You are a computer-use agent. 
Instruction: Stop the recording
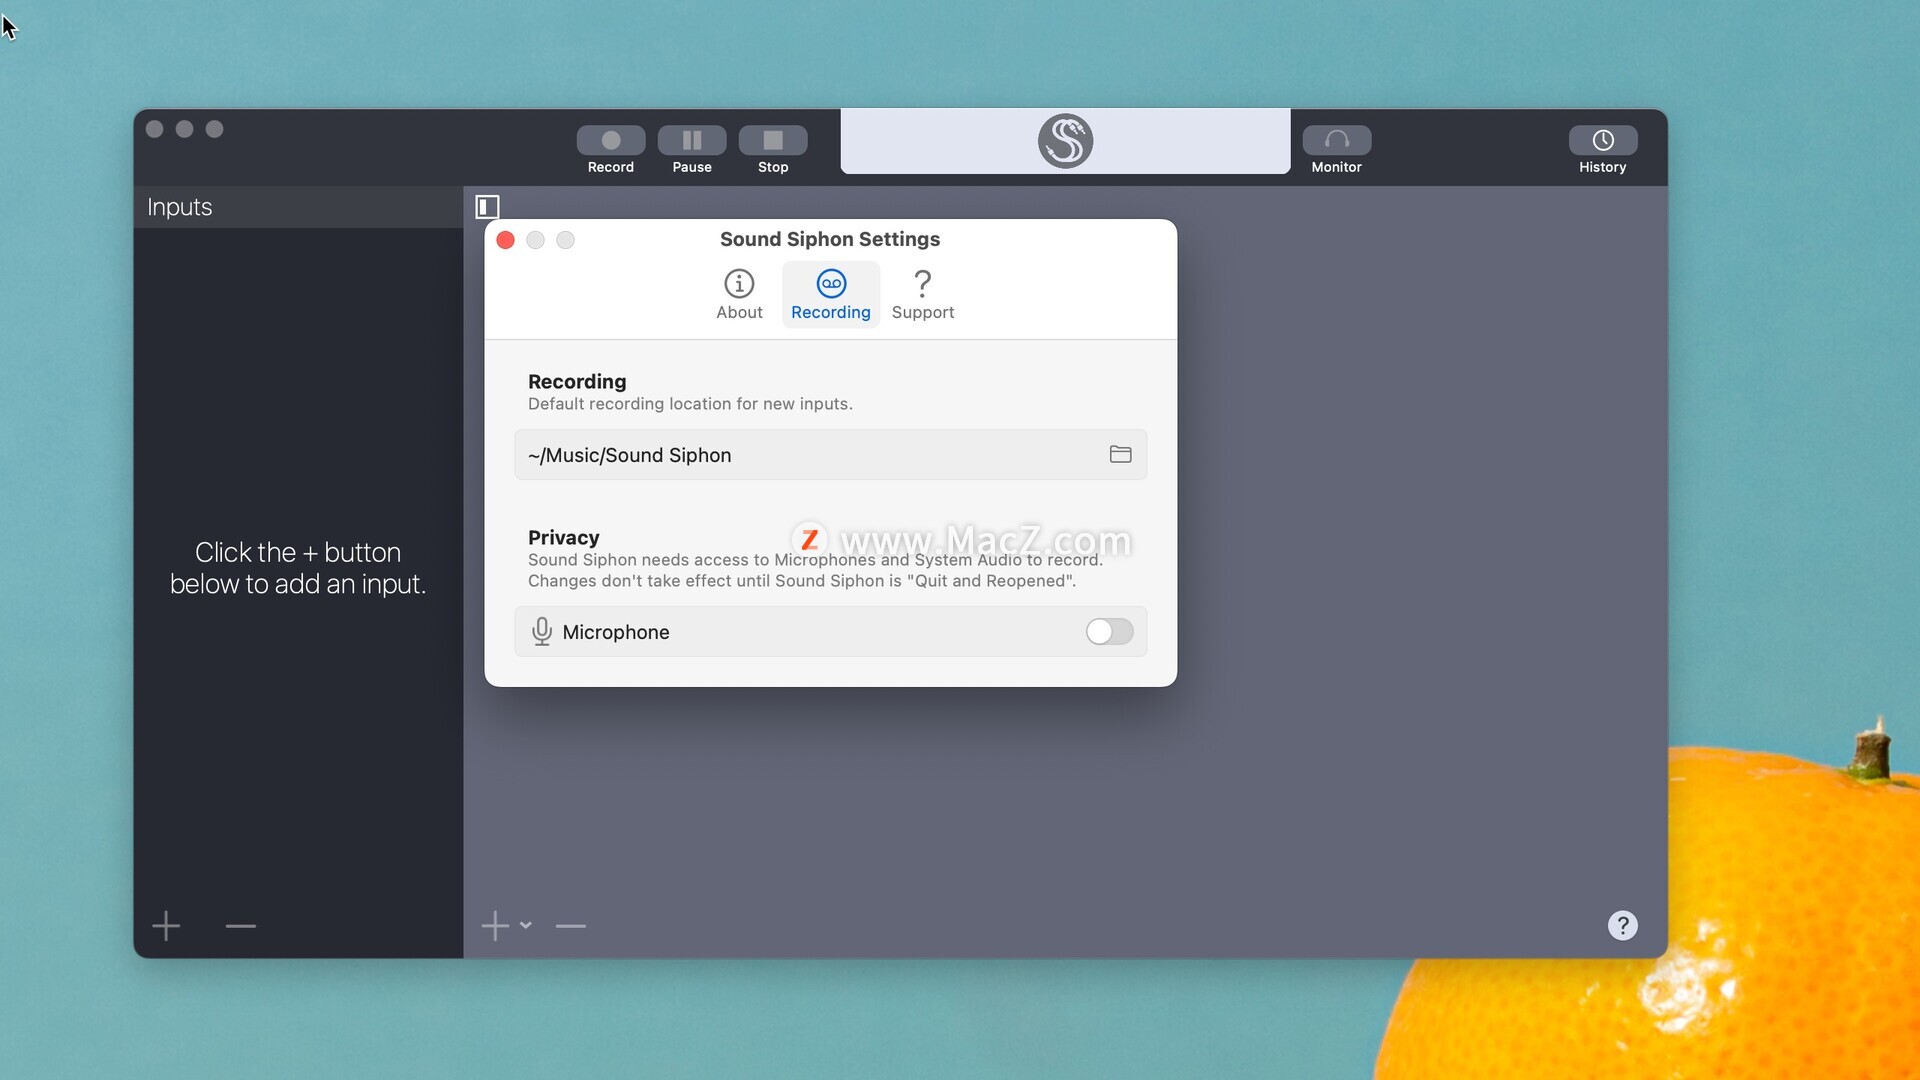773,140
